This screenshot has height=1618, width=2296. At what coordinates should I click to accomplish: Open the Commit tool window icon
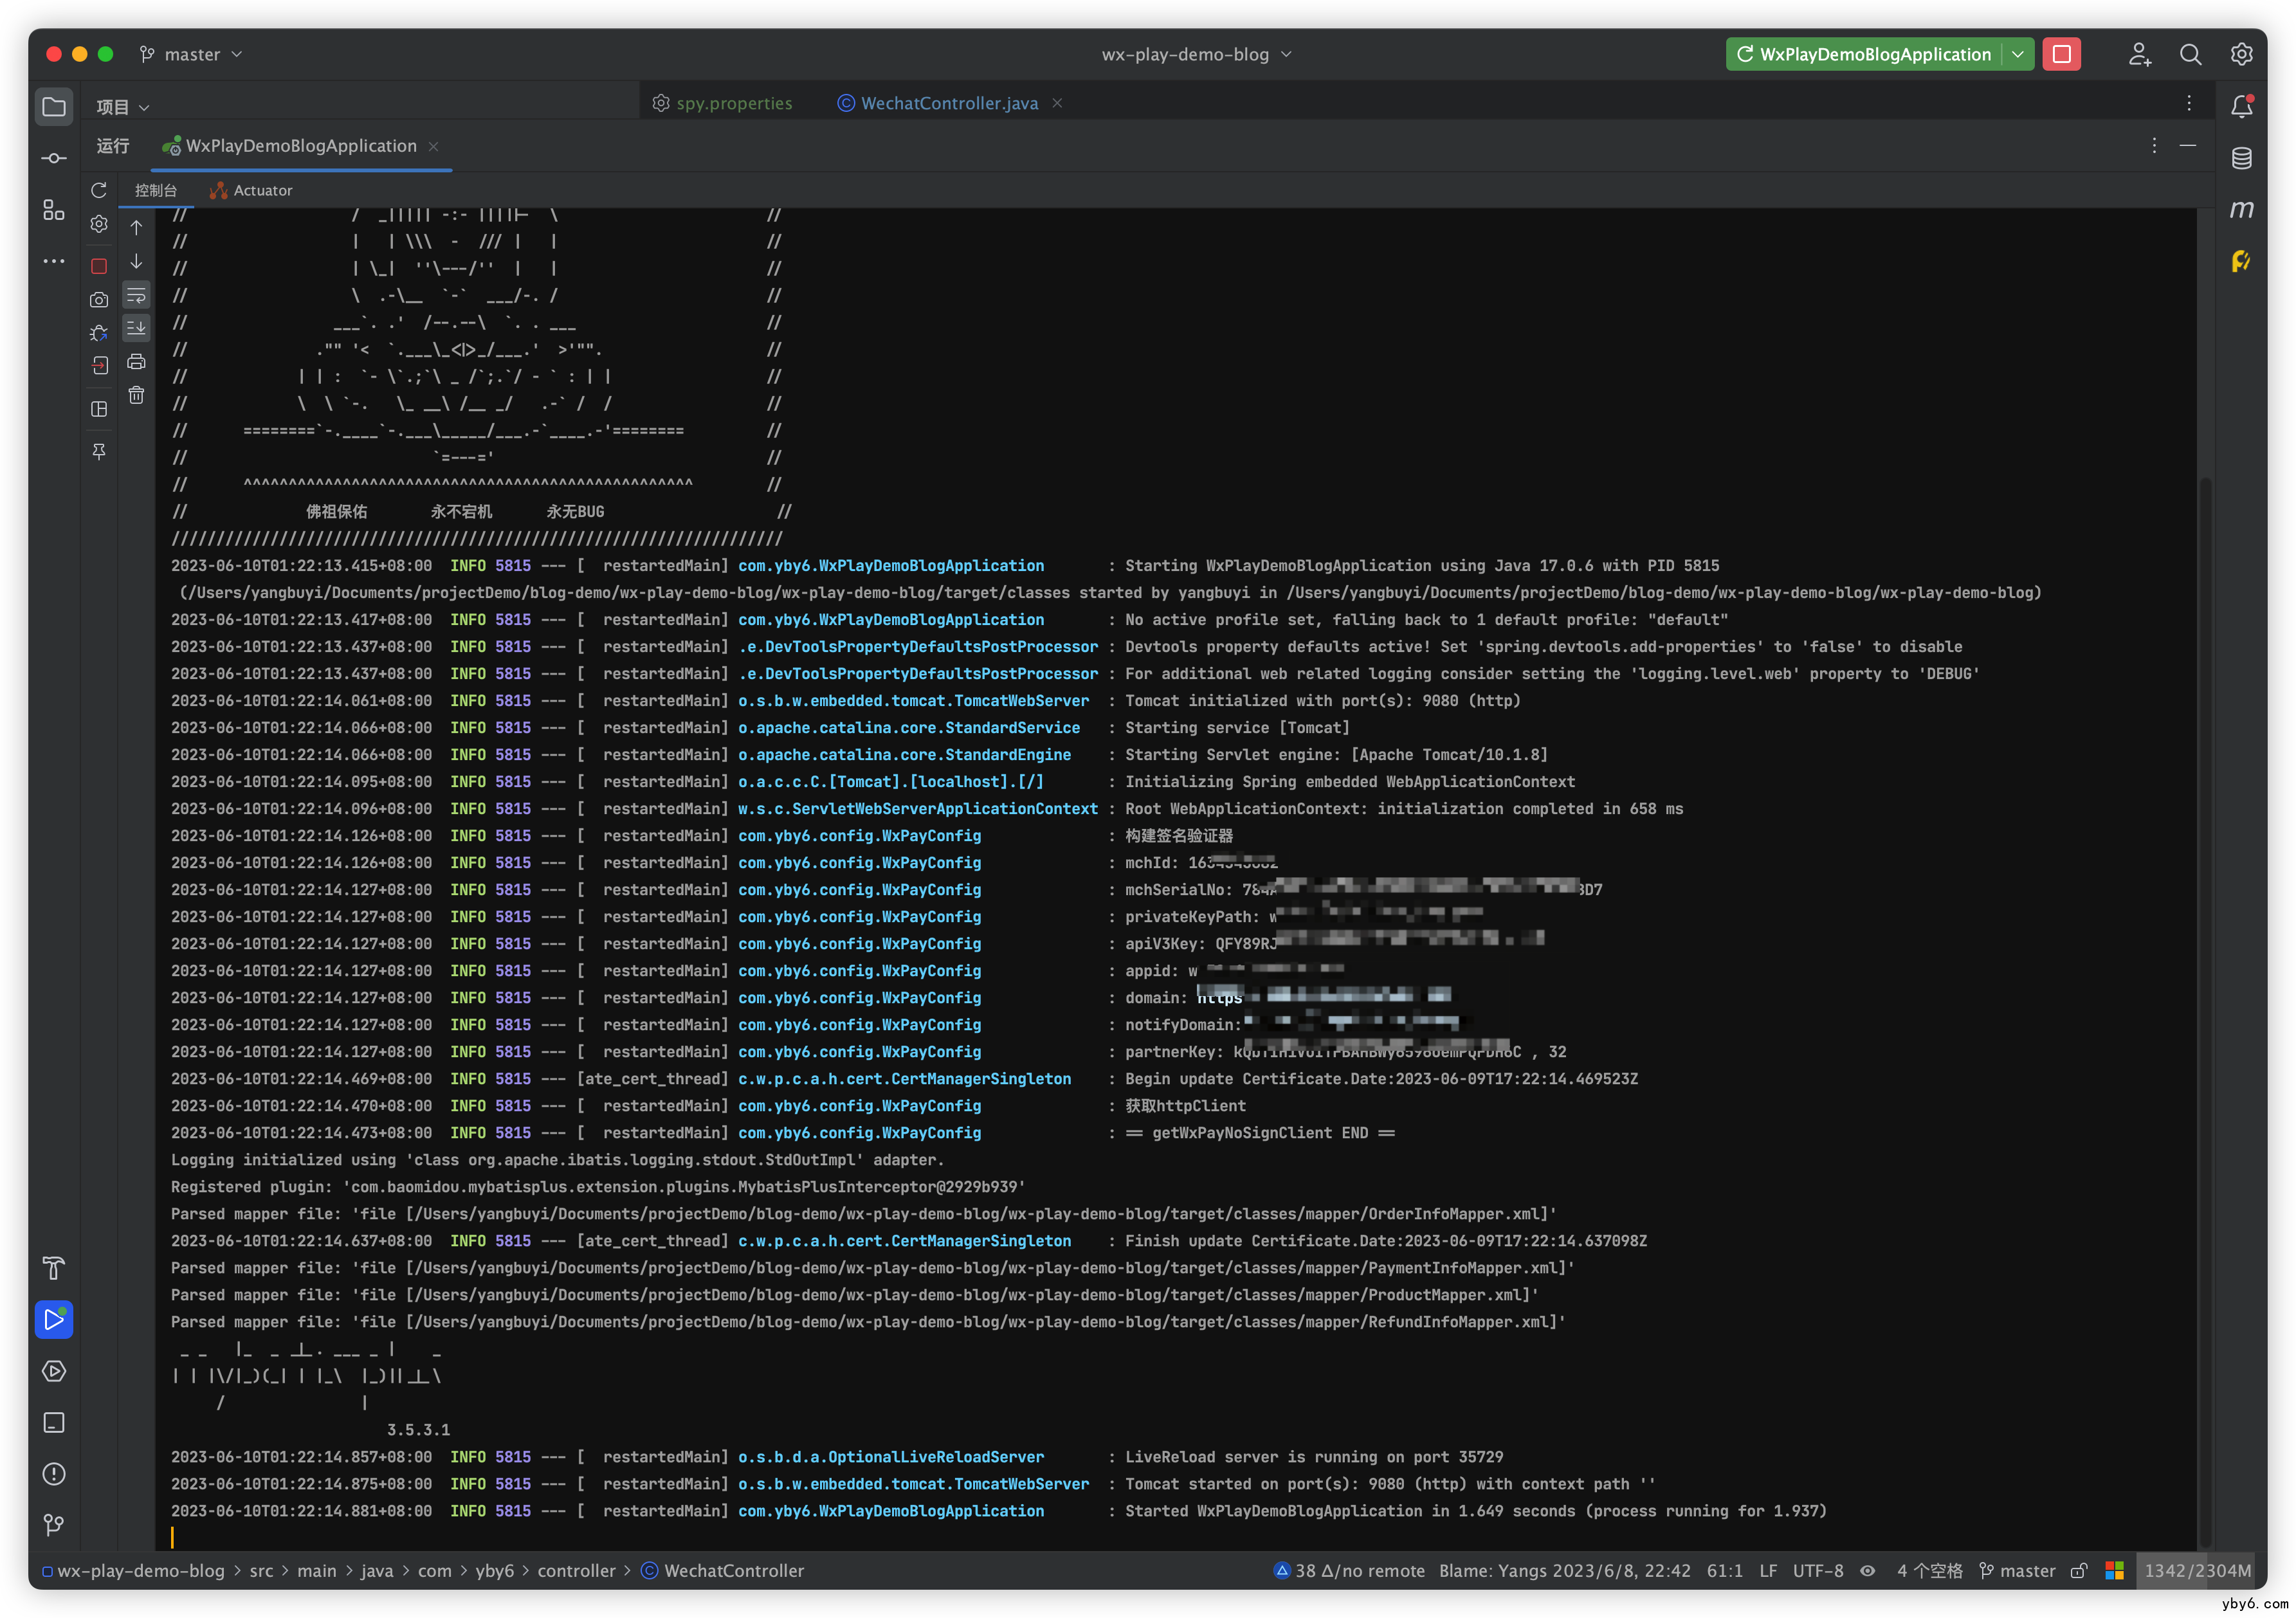click(x=54, y=158)
